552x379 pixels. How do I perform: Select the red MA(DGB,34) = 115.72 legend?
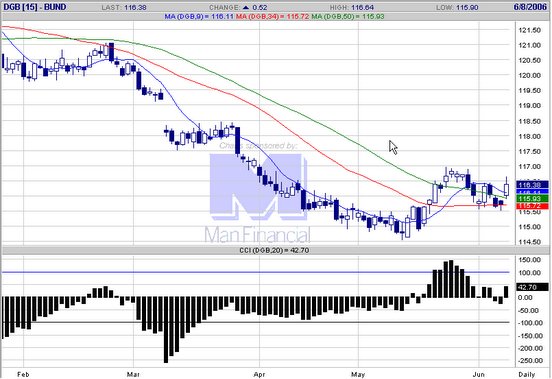(272, 16)
